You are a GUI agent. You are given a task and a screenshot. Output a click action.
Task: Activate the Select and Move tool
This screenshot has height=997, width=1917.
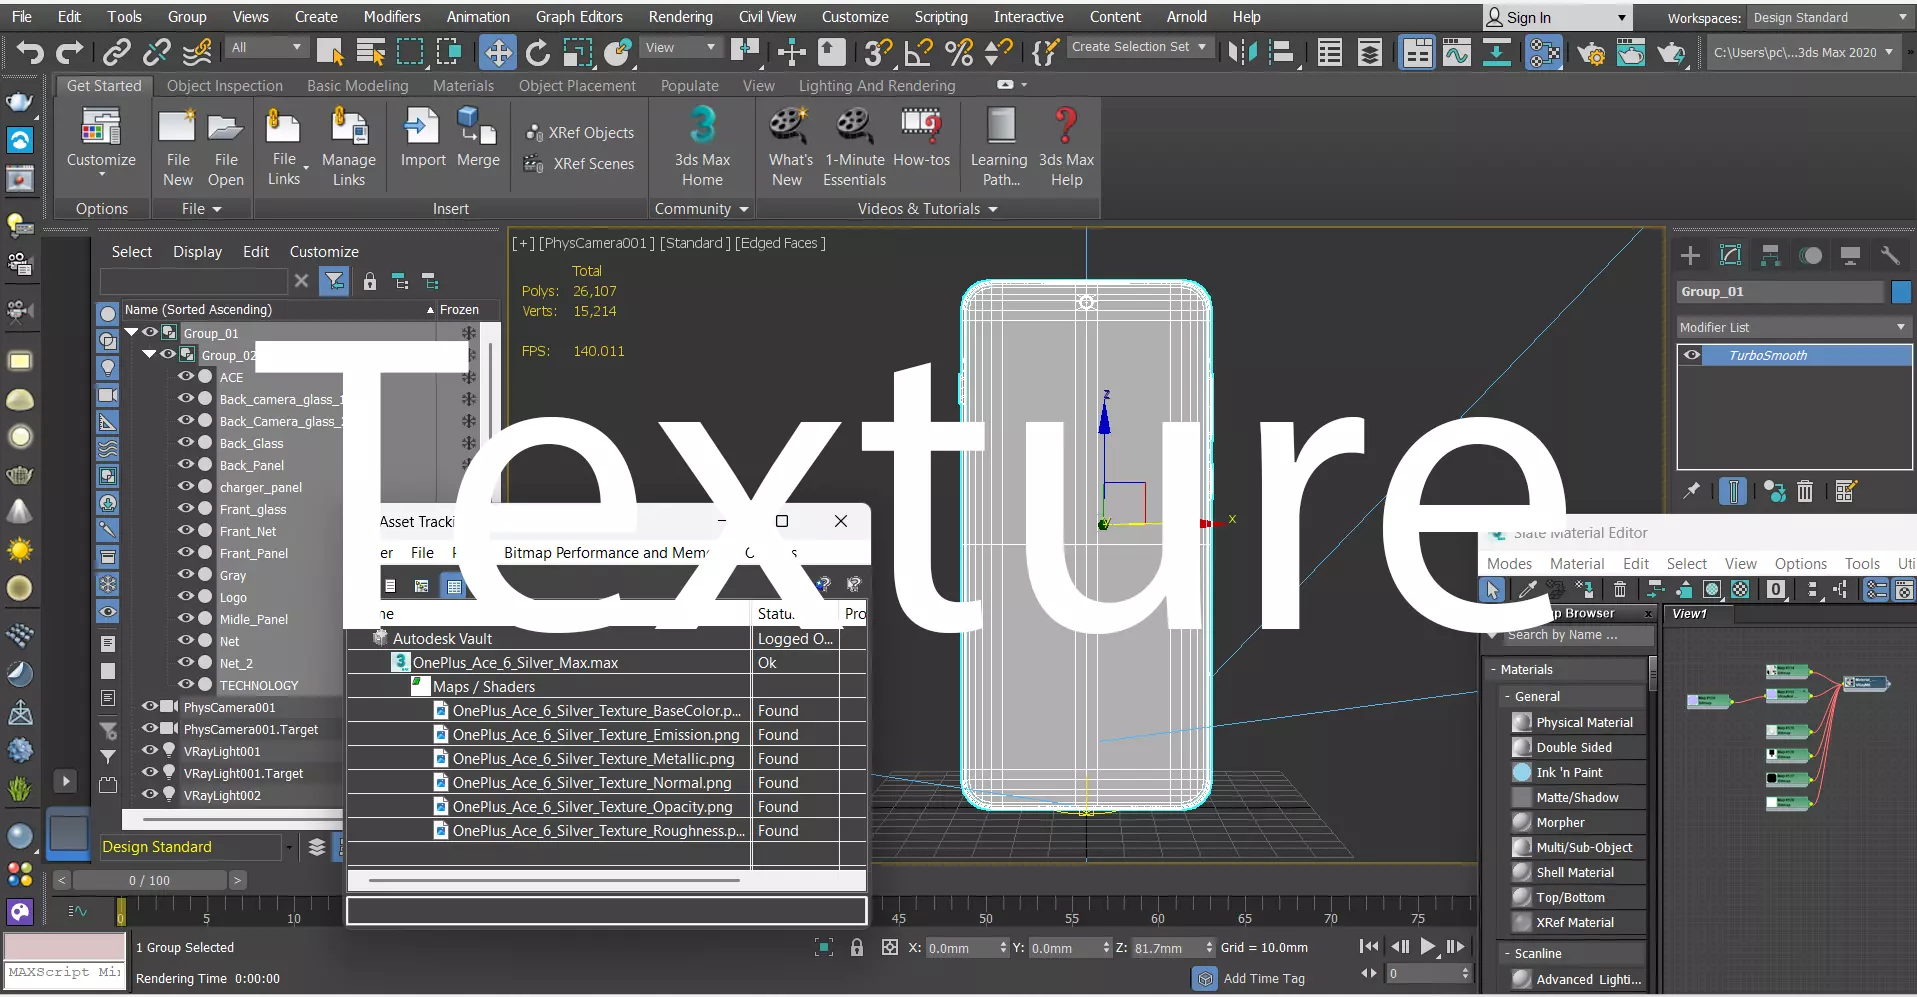[497, 51]
